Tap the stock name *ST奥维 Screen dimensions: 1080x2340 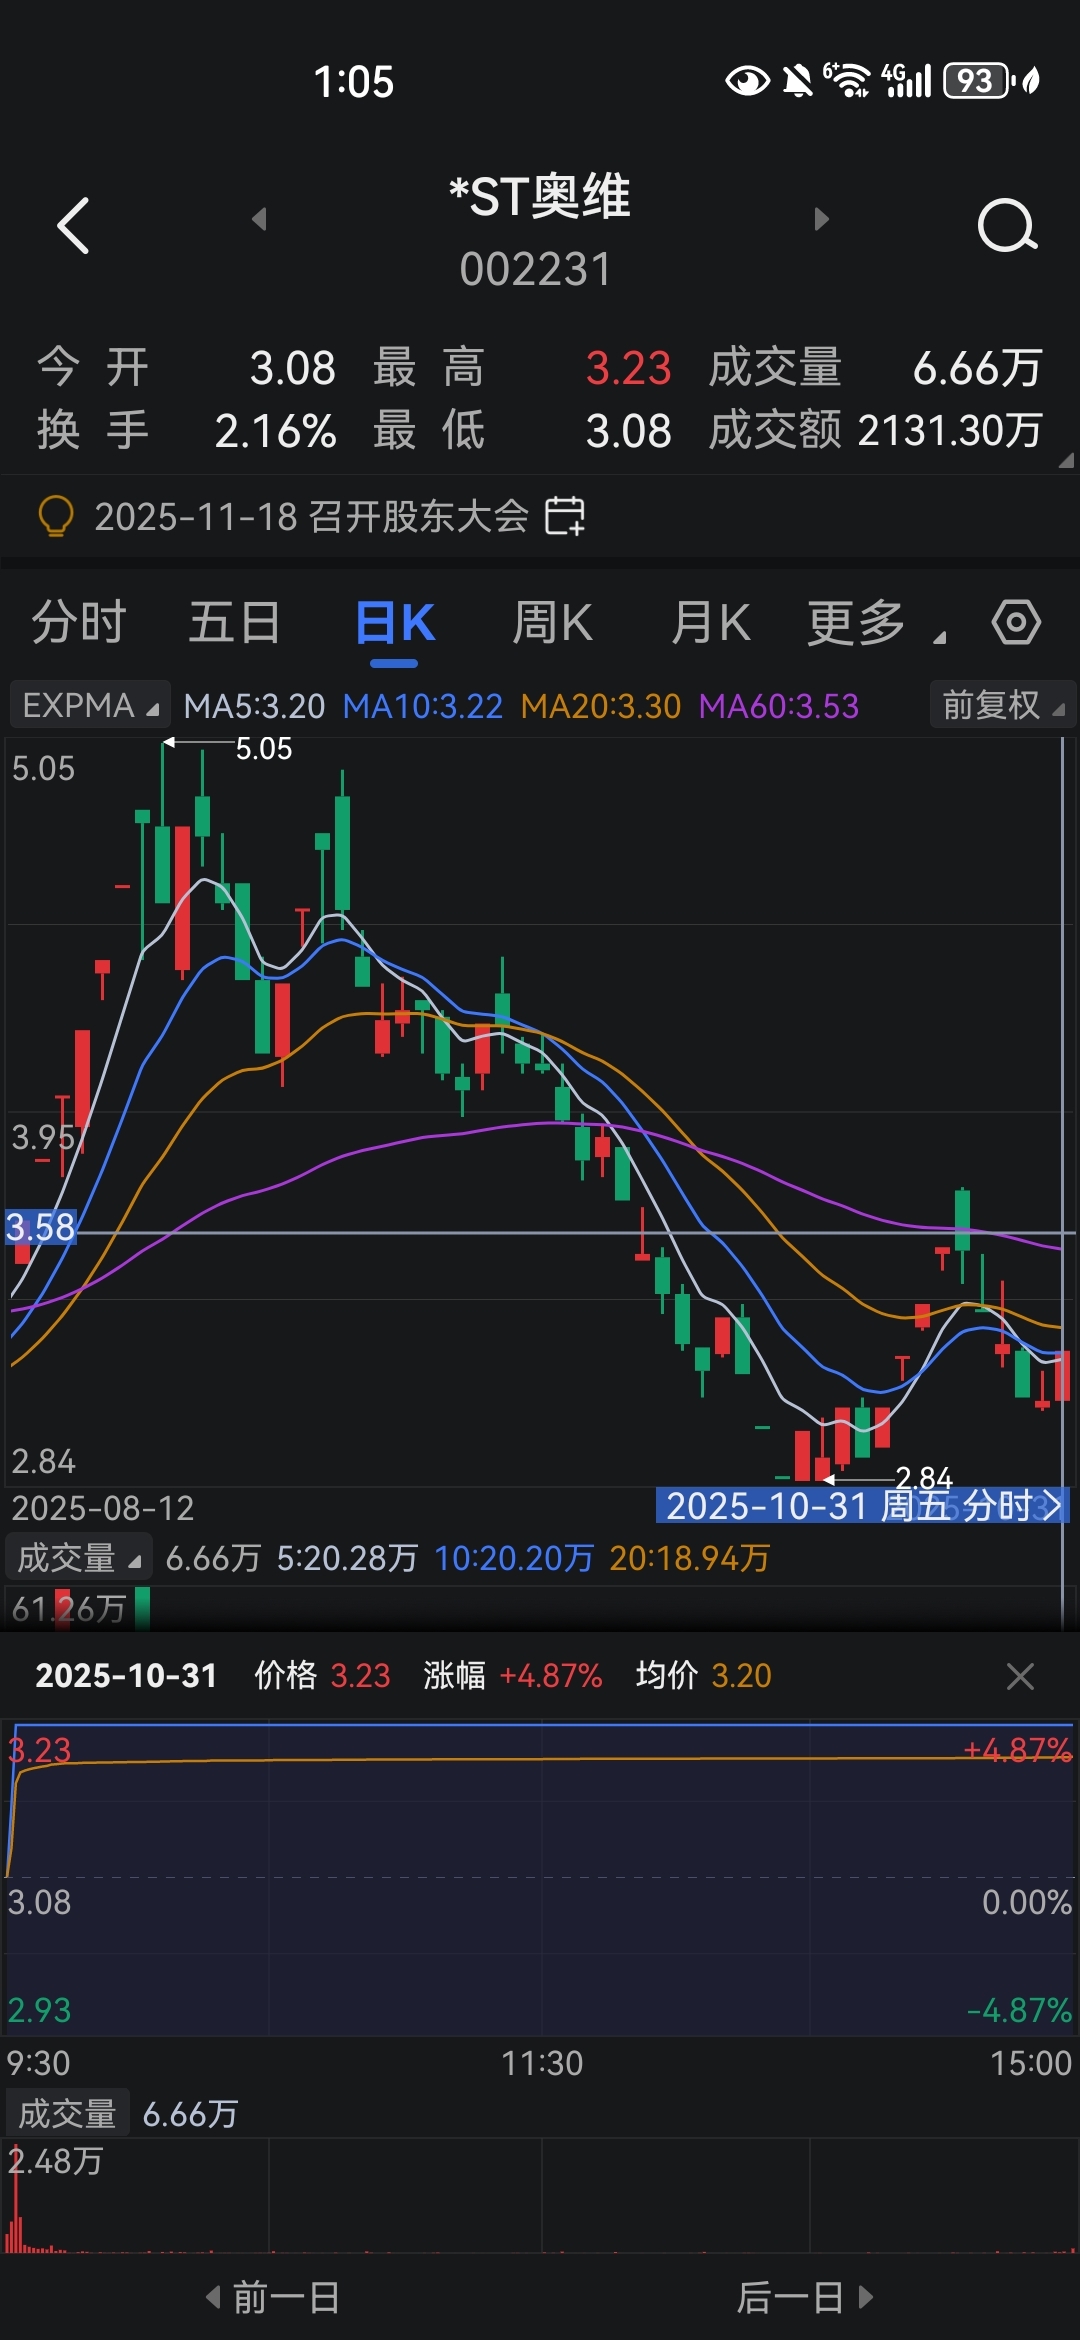[x=540, y=196]
